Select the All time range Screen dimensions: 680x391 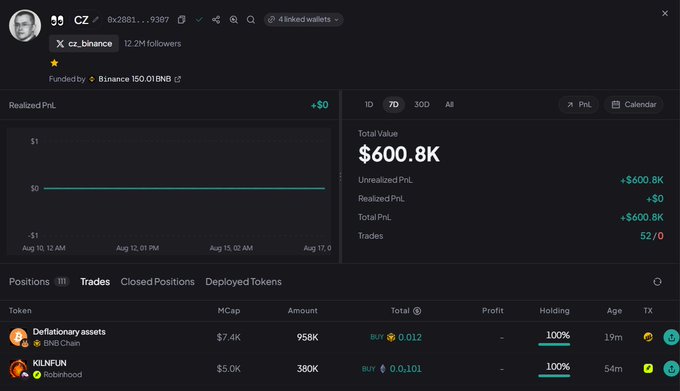(x=449, y=104)
